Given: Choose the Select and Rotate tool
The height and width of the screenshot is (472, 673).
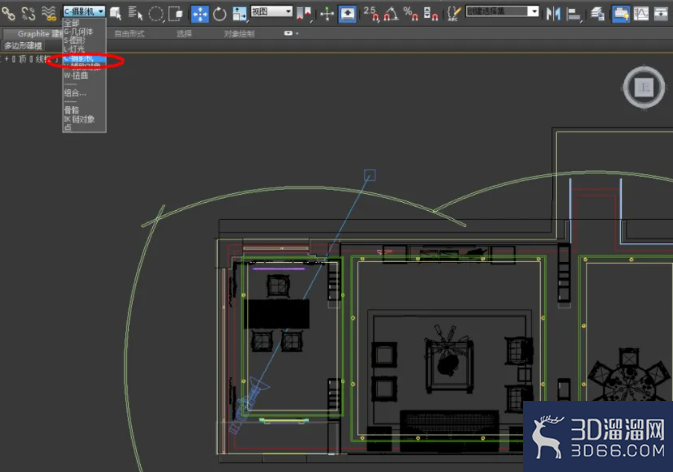Looking at the screenshot, I should 219,14.
